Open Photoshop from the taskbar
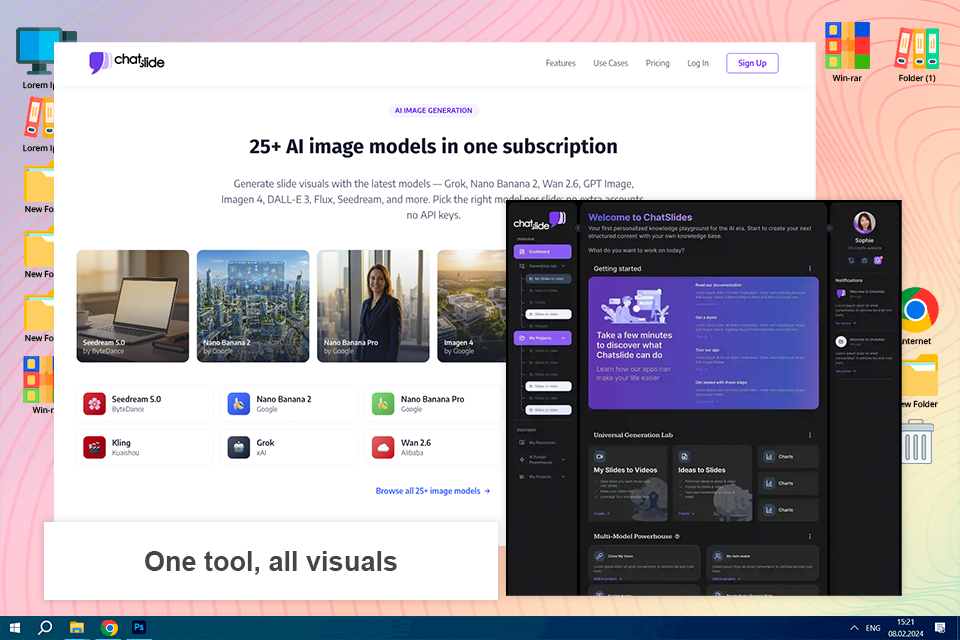The width and height of the screenshot is (960, 640). [x=139, y=628]
